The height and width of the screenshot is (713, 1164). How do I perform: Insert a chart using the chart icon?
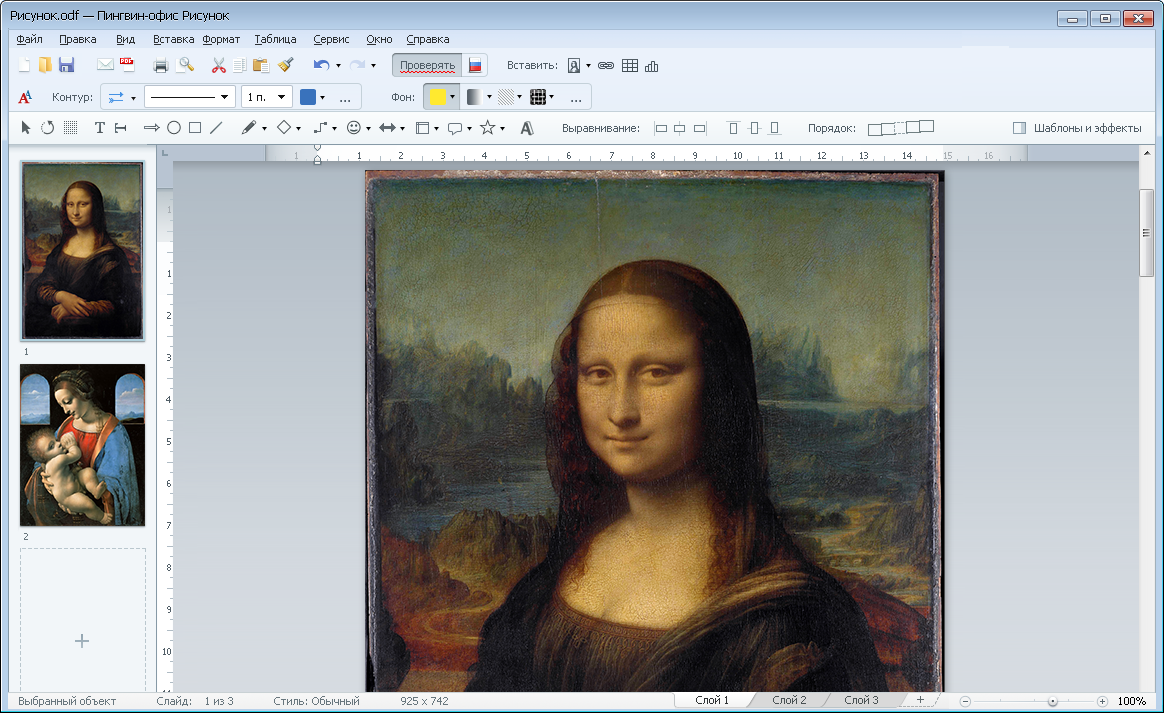652,66
